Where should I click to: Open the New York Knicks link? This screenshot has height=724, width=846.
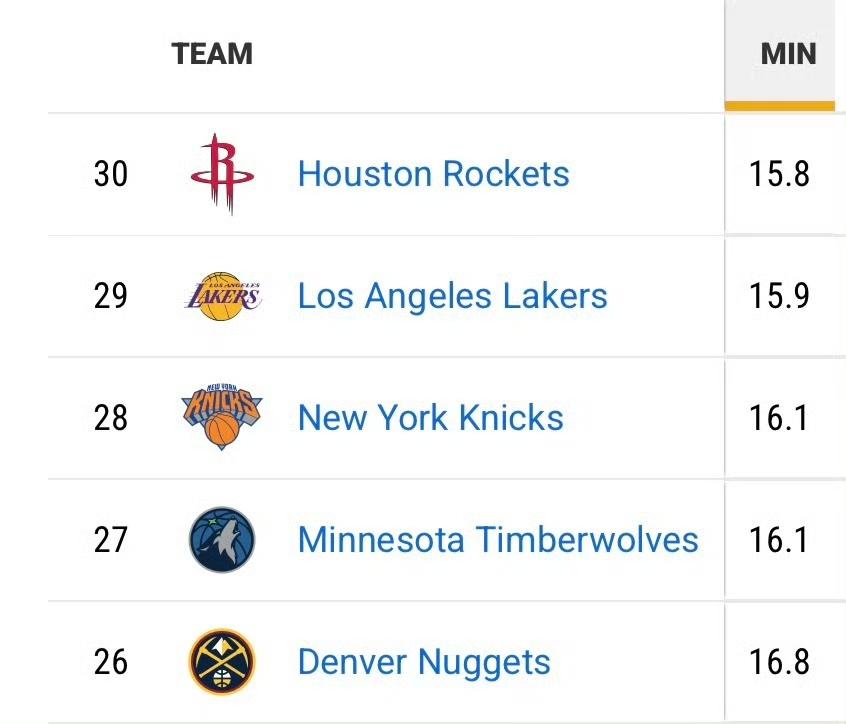pos(430,418)
